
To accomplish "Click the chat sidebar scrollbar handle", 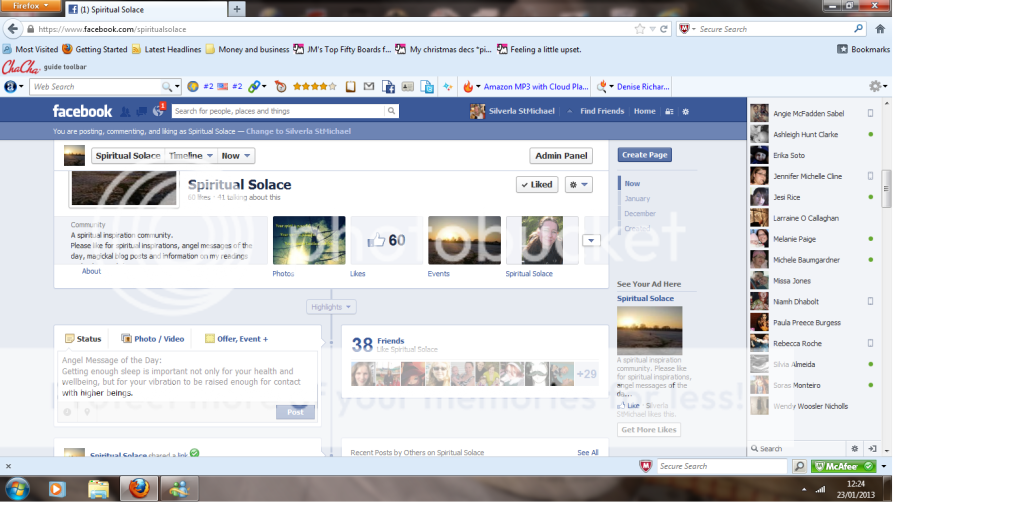I will (x=886, y=189).
